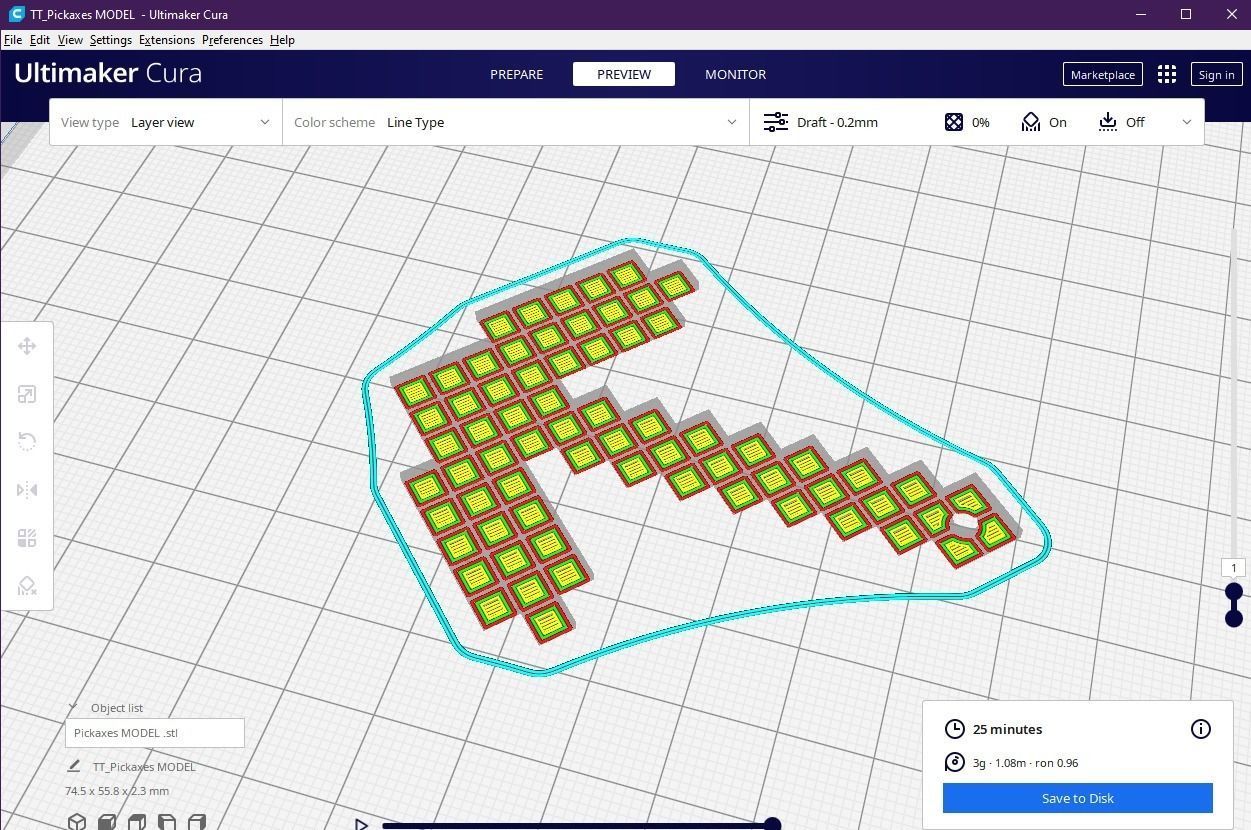Viewport: 1251px width, 830px height.
Task: Switch to left side view cube icon
Action: coord(167,822)
